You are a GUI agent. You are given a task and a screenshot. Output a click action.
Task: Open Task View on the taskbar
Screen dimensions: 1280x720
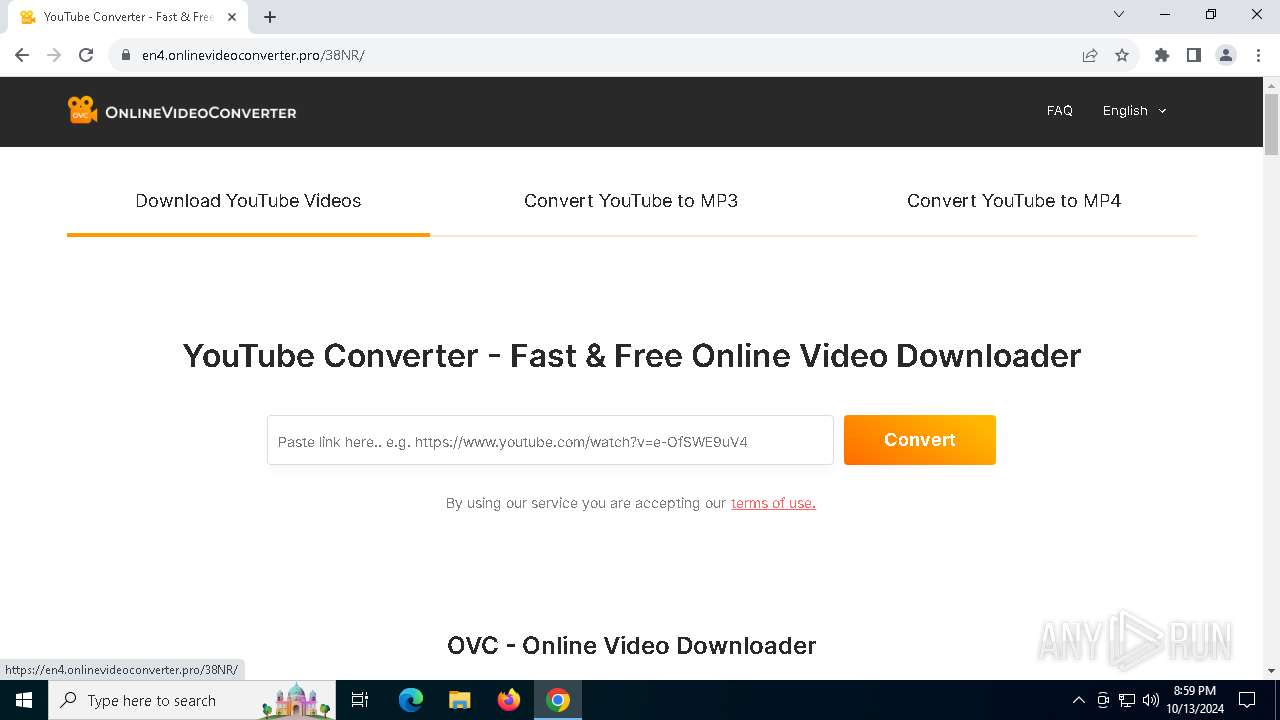361,700
